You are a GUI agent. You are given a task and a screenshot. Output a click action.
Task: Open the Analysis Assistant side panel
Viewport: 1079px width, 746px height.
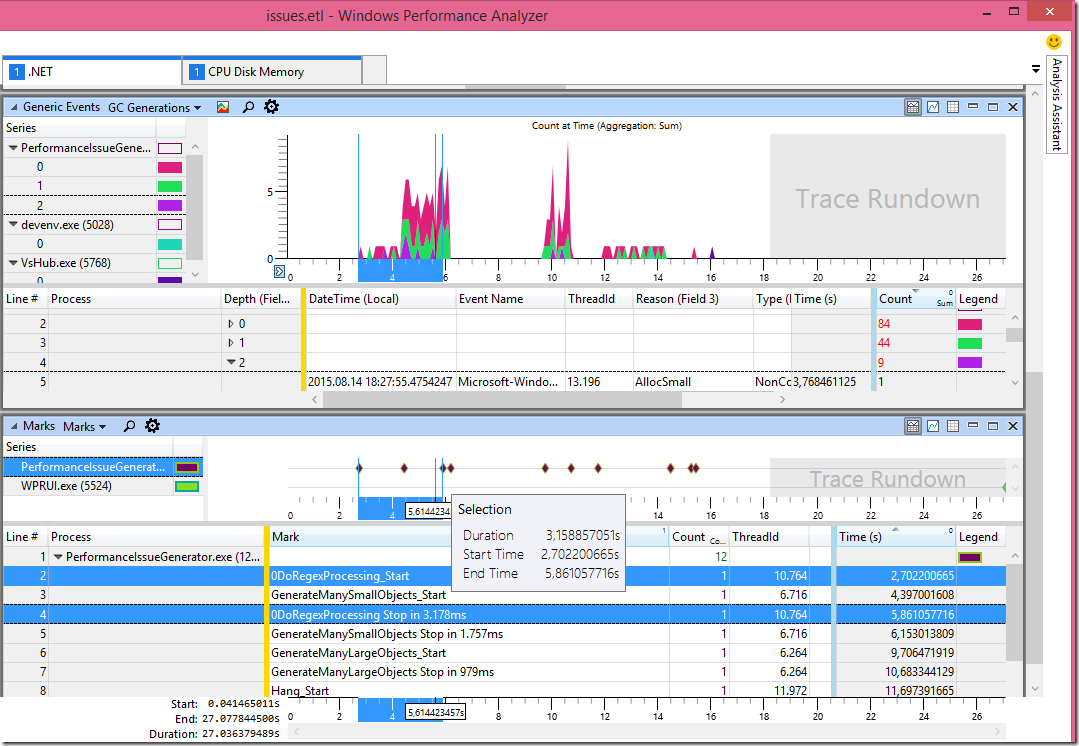coord(1056,105)
